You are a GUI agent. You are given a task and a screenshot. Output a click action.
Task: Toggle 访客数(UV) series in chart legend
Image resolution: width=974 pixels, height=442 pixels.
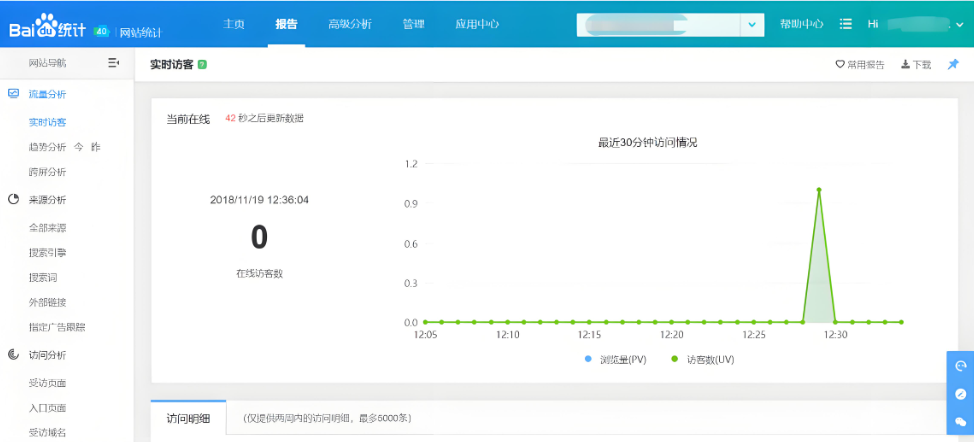pyautogui.click(x=703, y=359)
